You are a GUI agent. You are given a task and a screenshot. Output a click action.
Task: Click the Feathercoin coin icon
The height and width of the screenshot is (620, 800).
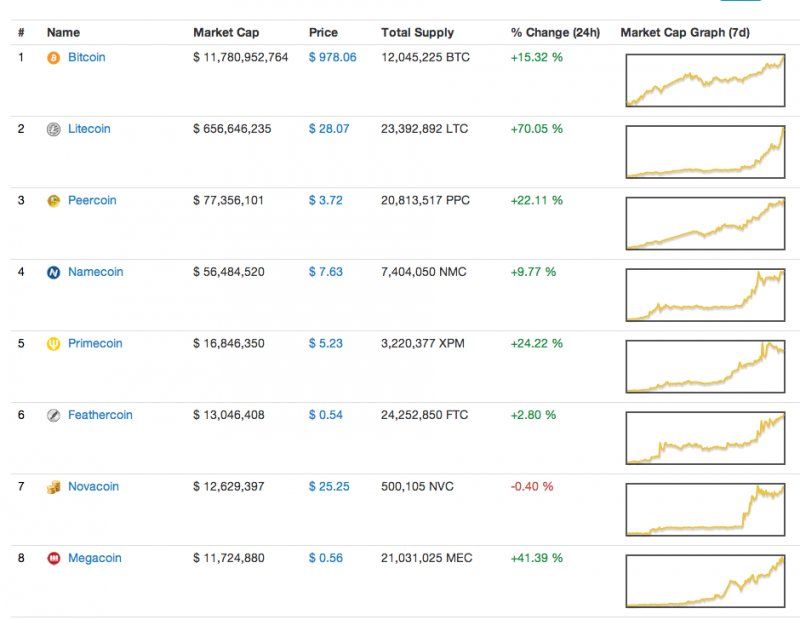54,415
